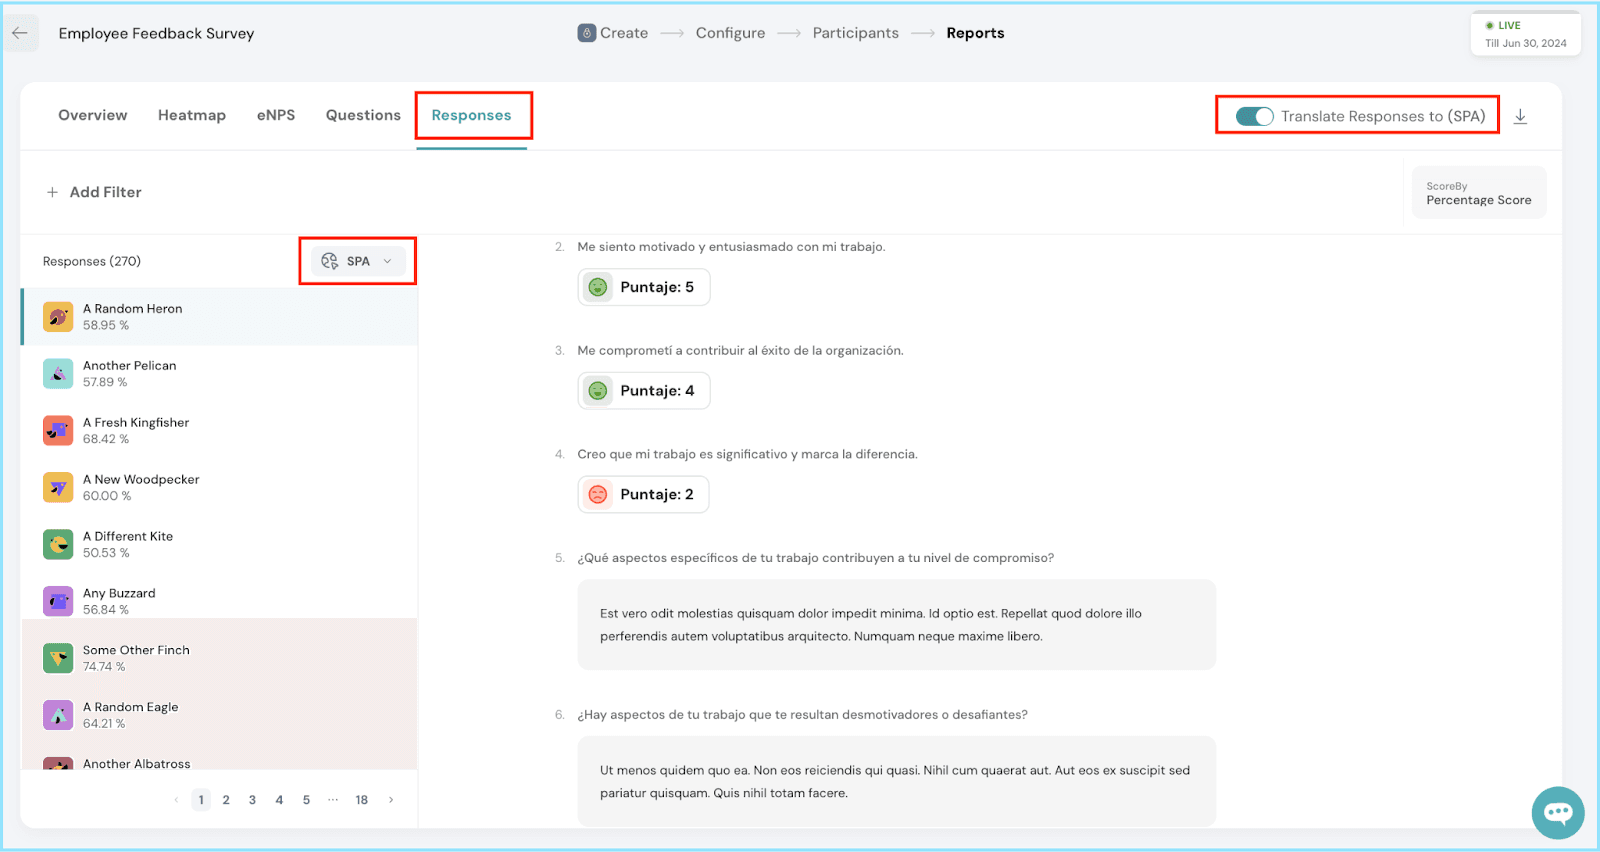
Task: Open the ScoreBy Percentage Score dropdown
Action: [x=1478, y=193]
